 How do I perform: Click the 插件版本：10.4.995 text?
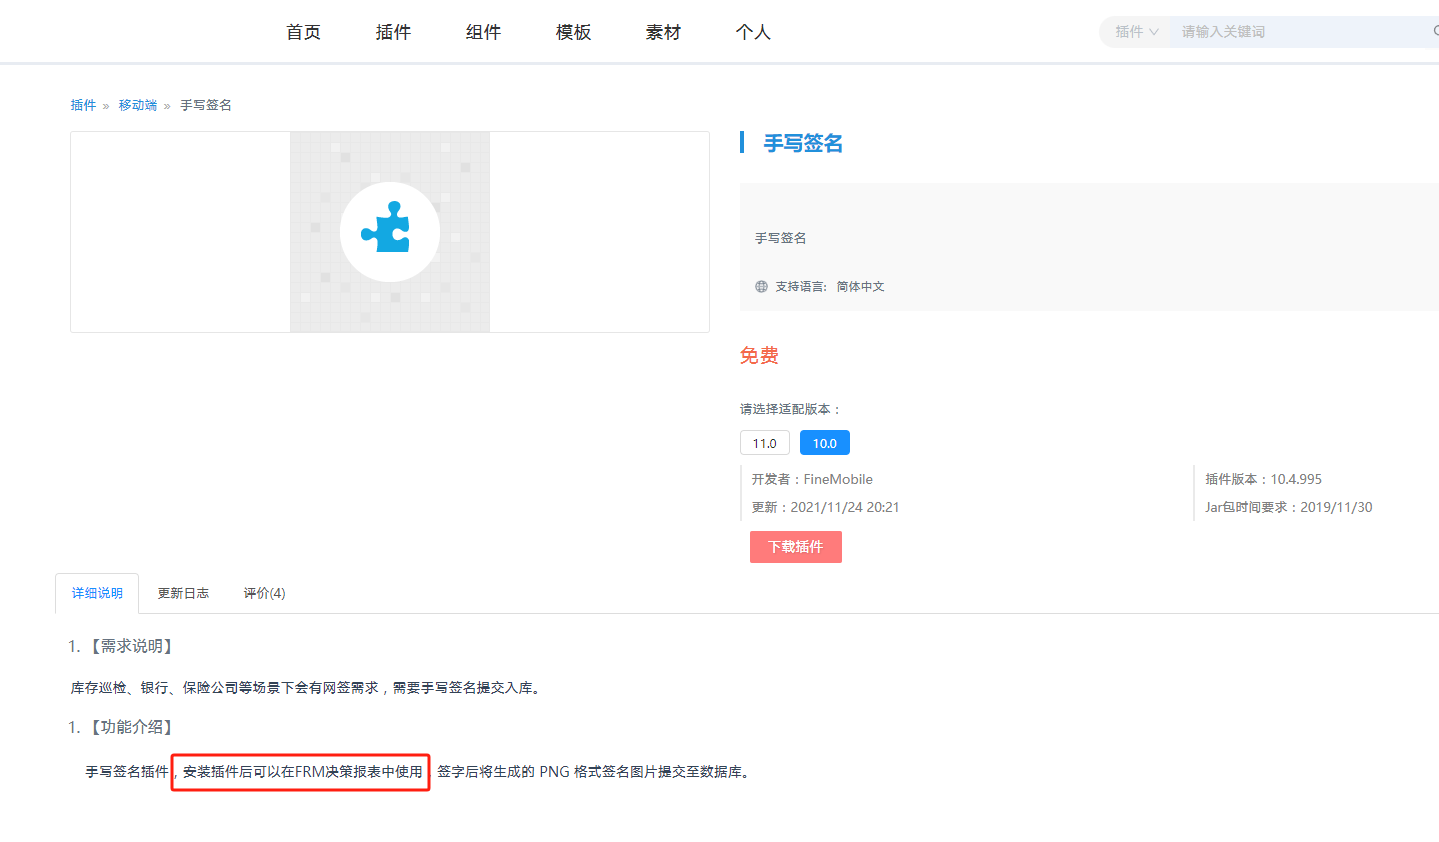pos(1263,479)
